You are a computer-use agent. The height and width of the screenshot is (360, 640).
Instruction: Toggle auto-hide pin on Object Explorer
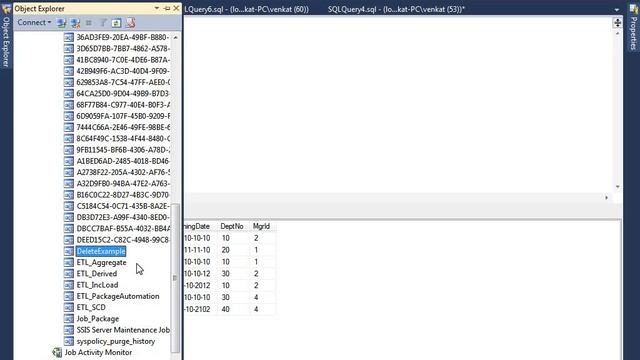click(167, 8)
